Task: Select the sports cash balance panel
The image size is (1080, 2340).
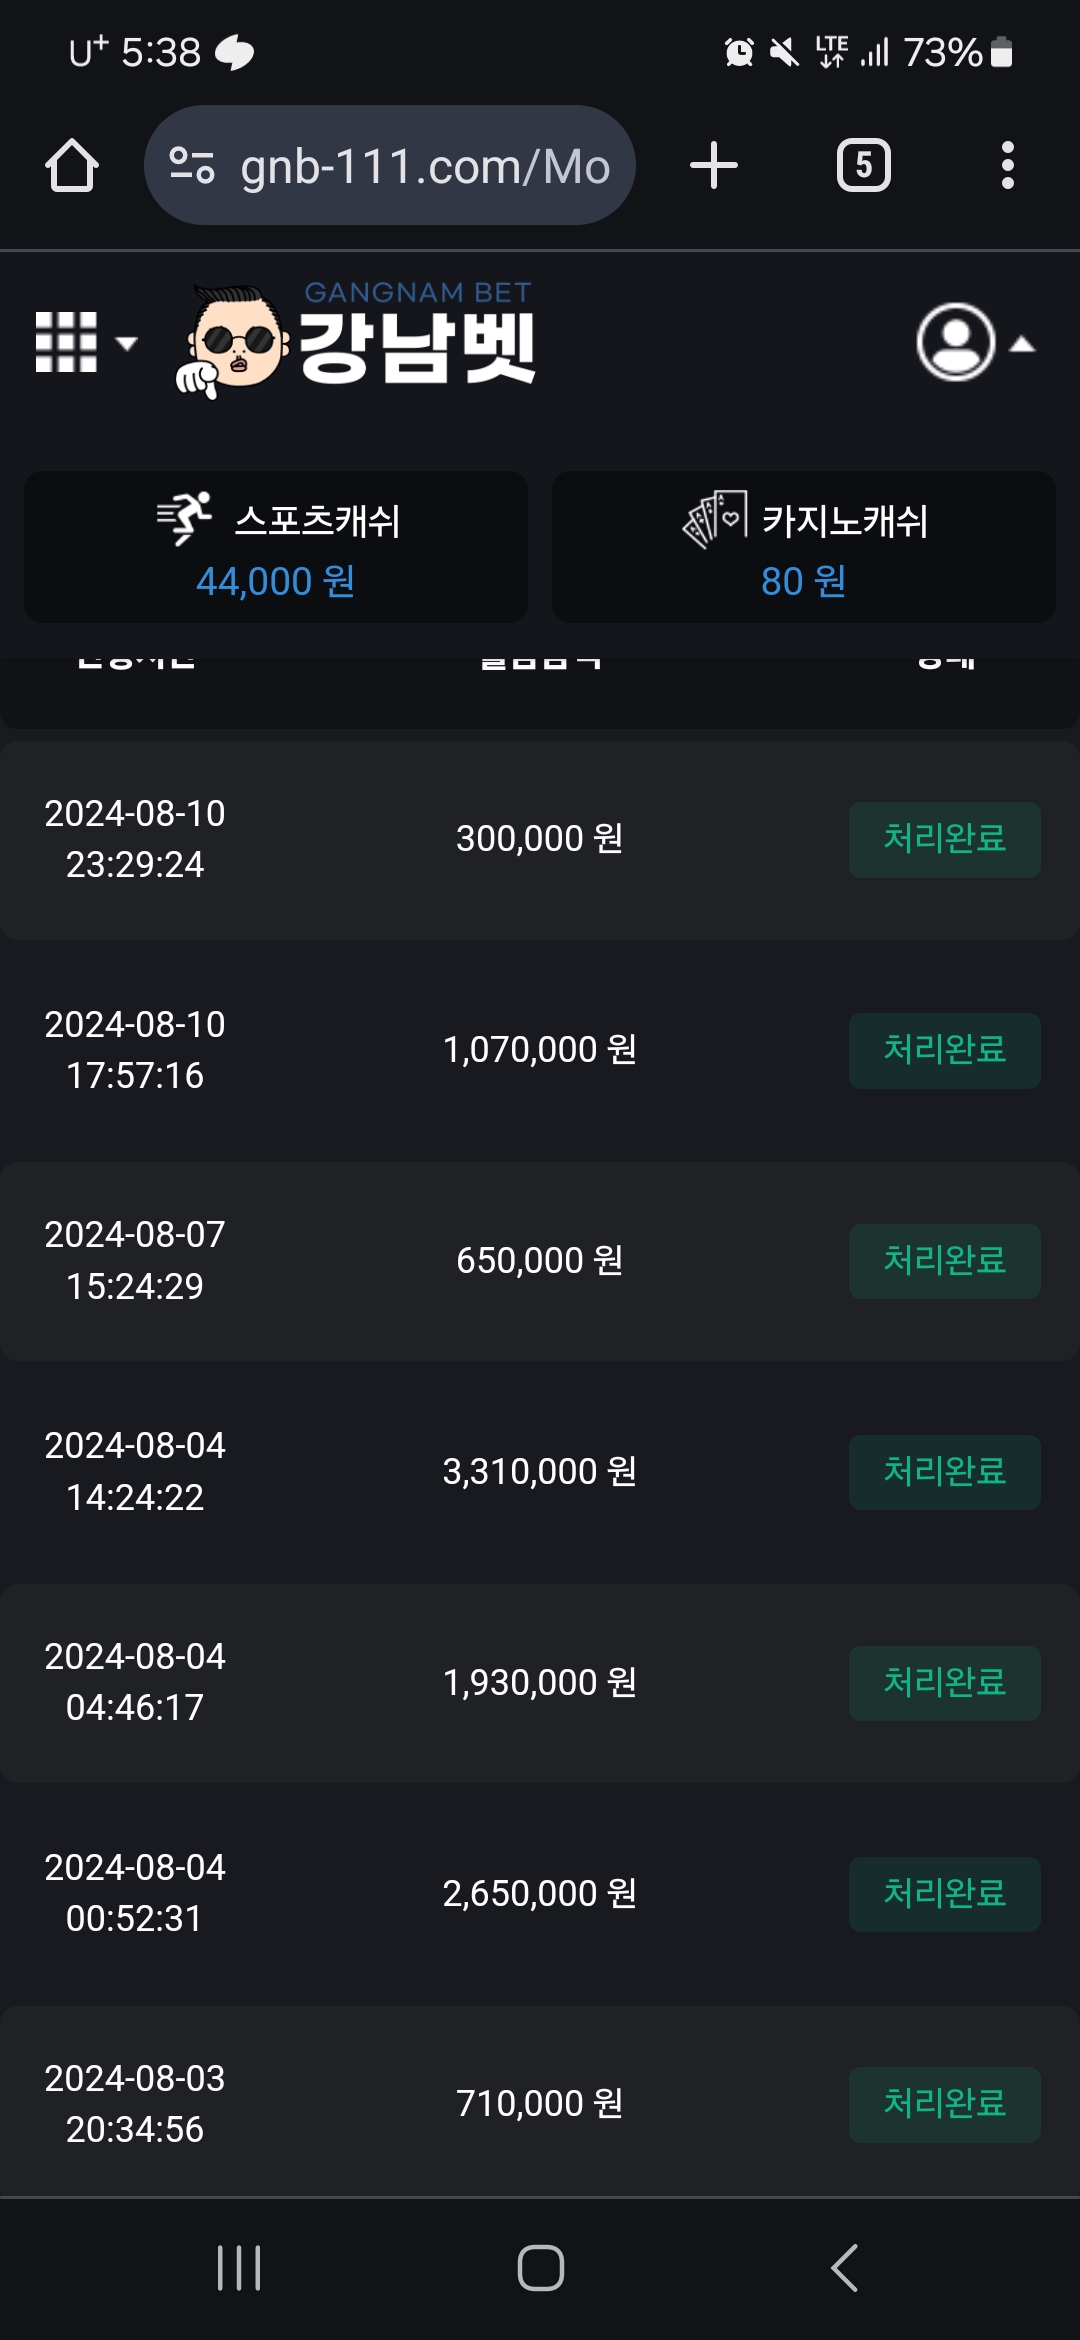Action: pyautogui.click(x=276, y=548)
